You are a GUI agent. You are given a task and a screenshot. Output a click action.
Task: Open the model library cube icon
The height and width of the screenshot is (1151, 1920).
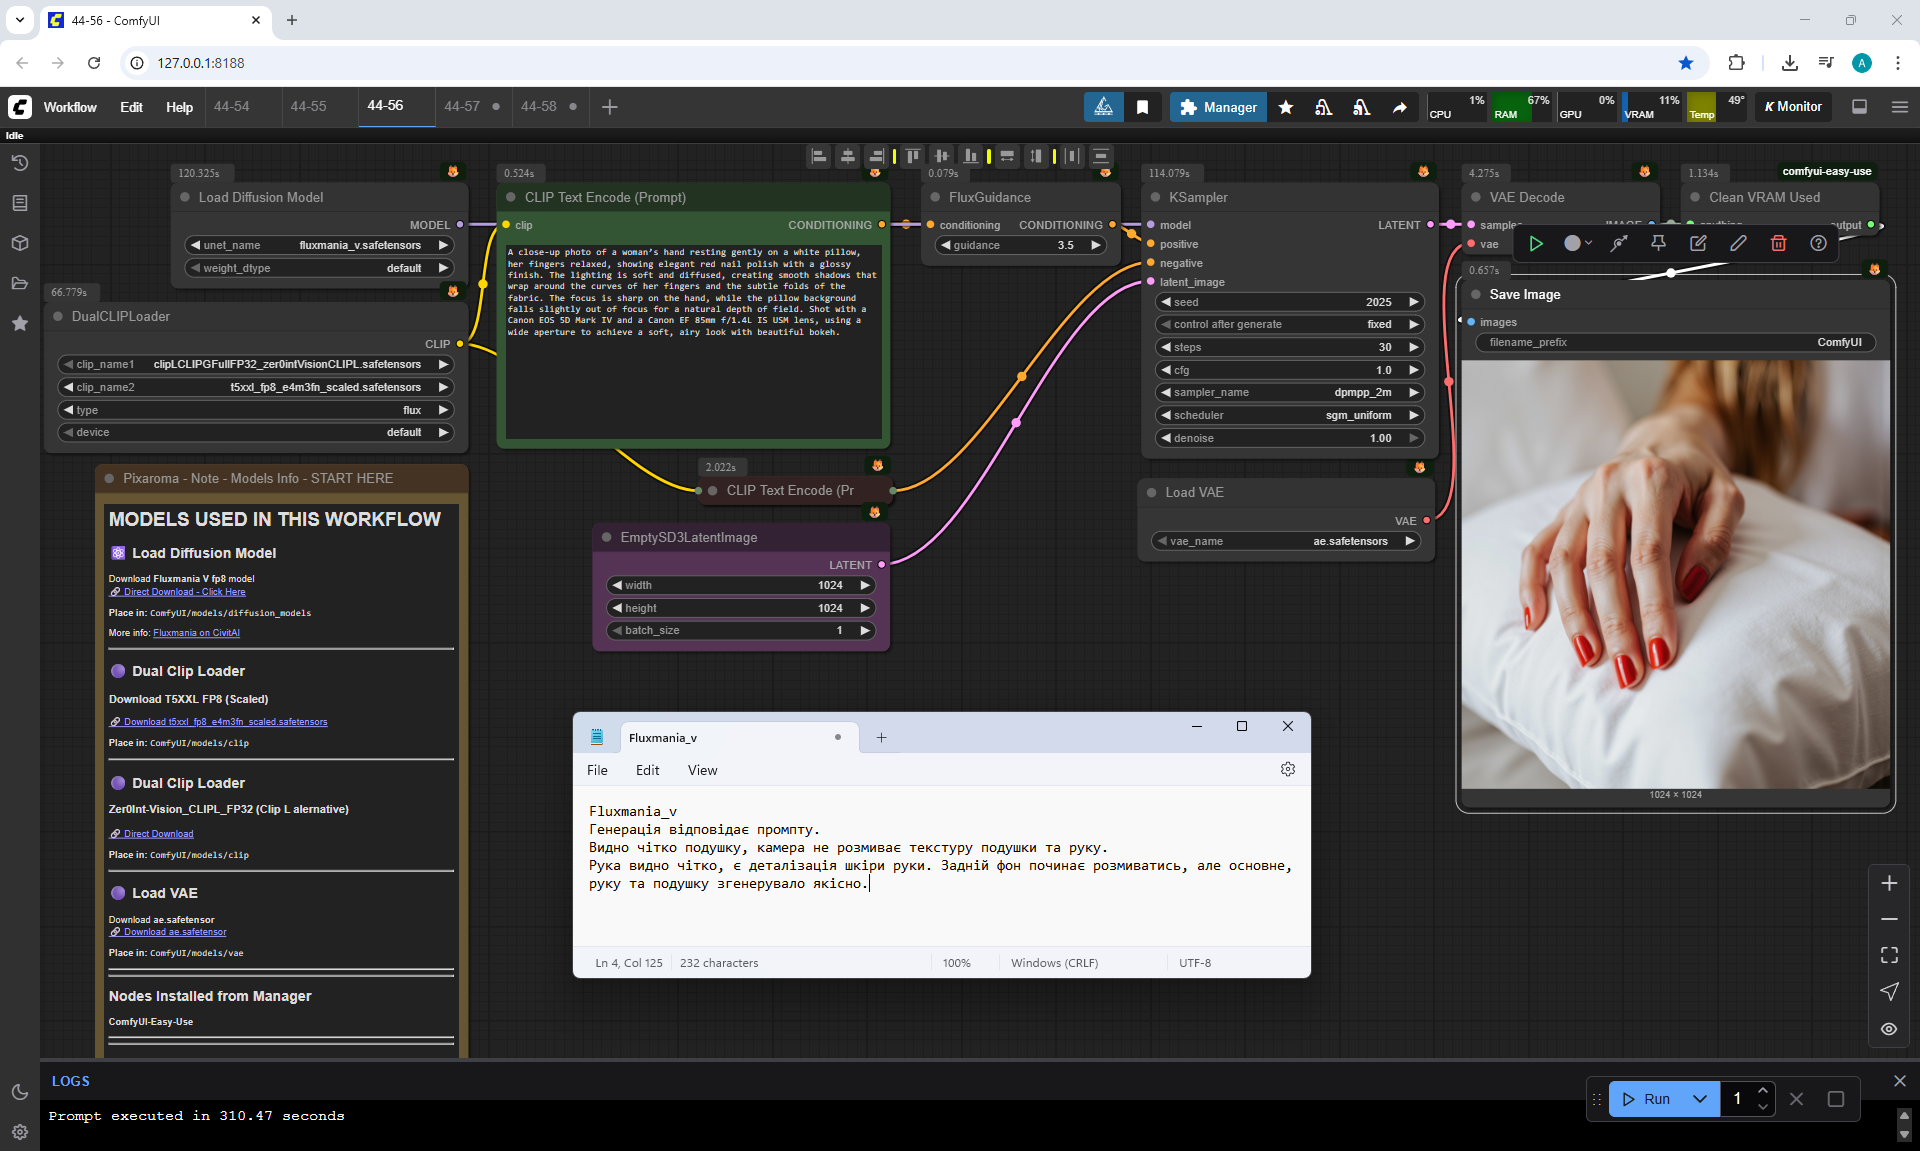[19, 243]
